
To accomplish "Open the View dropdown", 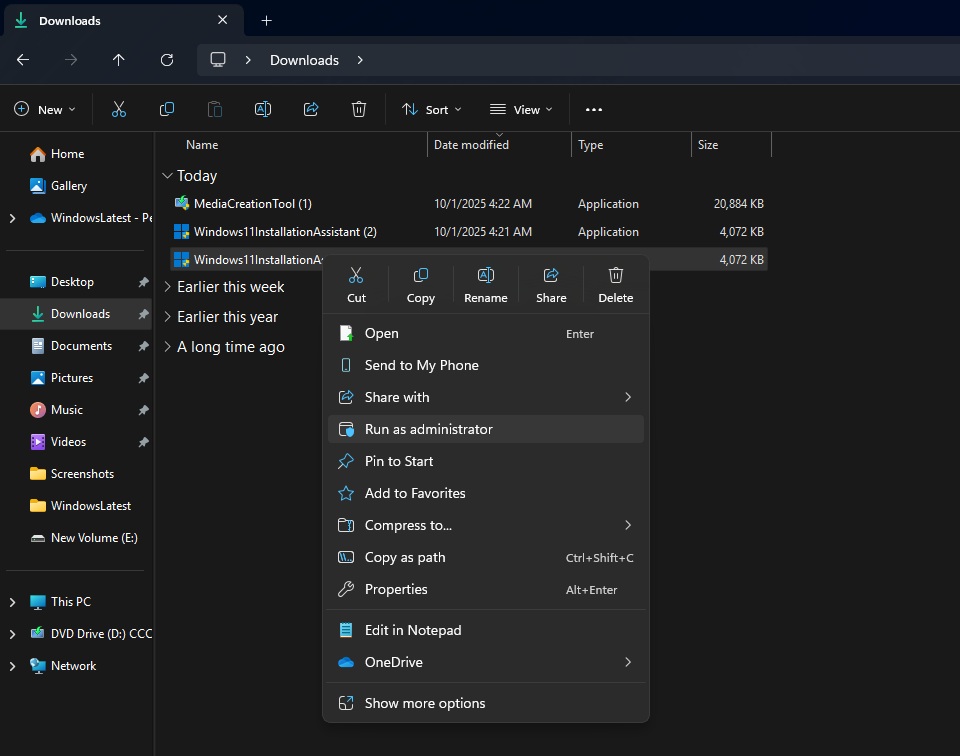I will point(520,109).
